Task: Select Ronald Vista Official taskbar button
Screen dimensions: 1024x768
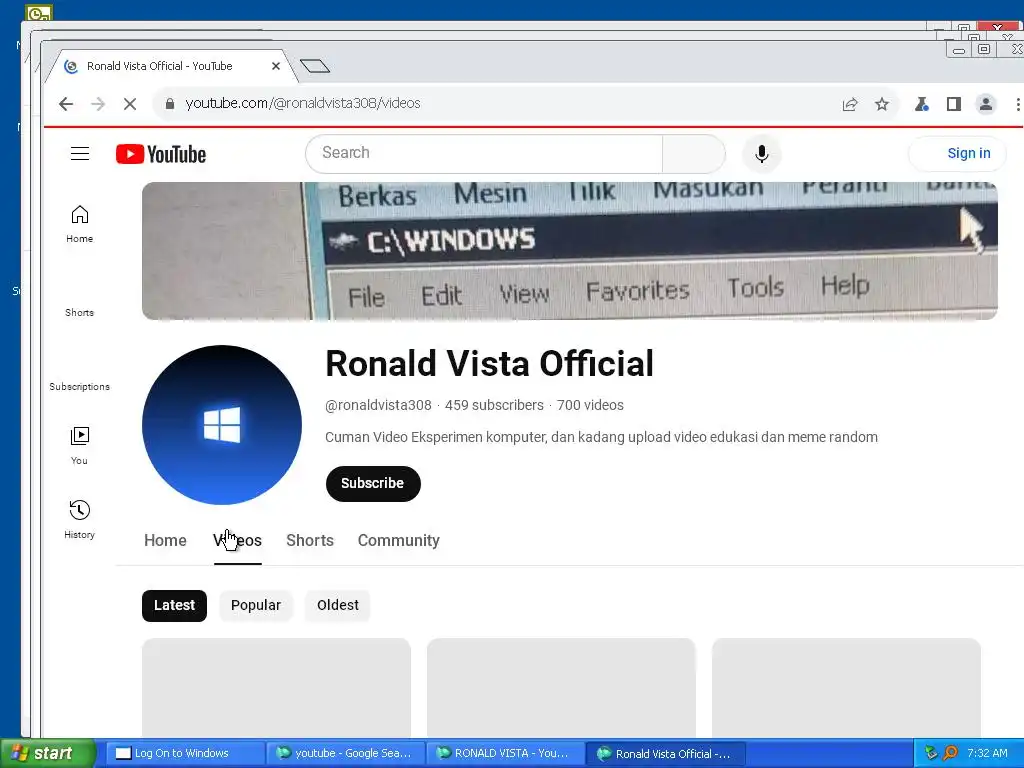Action: click(666, 754)
